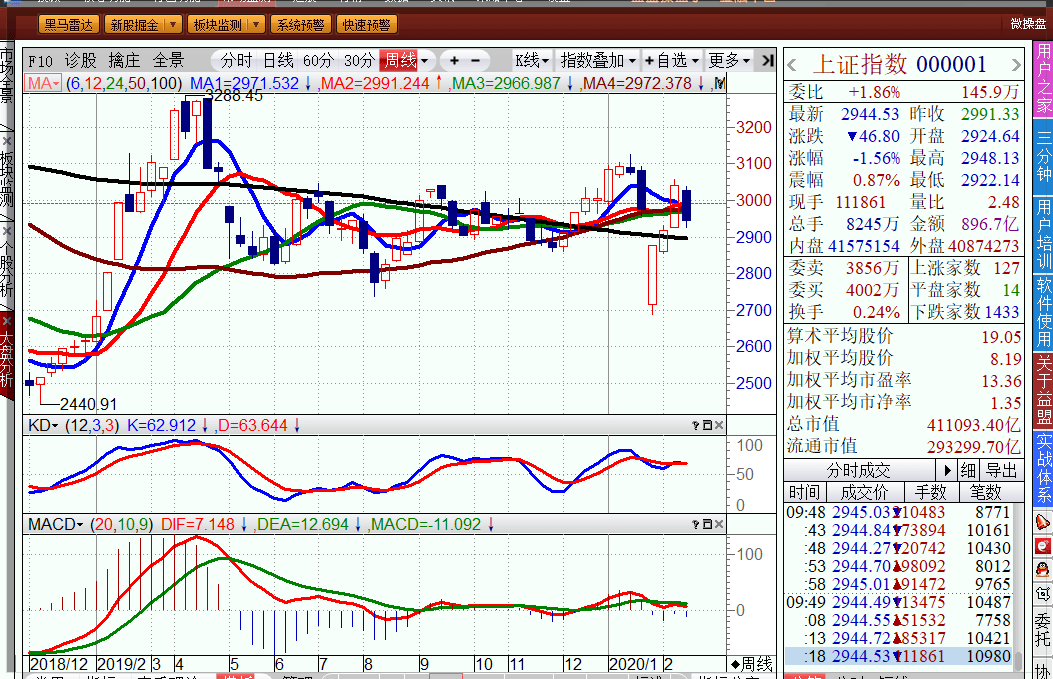Open the MACD indicator selector dropdown
The width and height of the screenshot is (1053, 679).
pyautogui.click(x=56, y=525)
